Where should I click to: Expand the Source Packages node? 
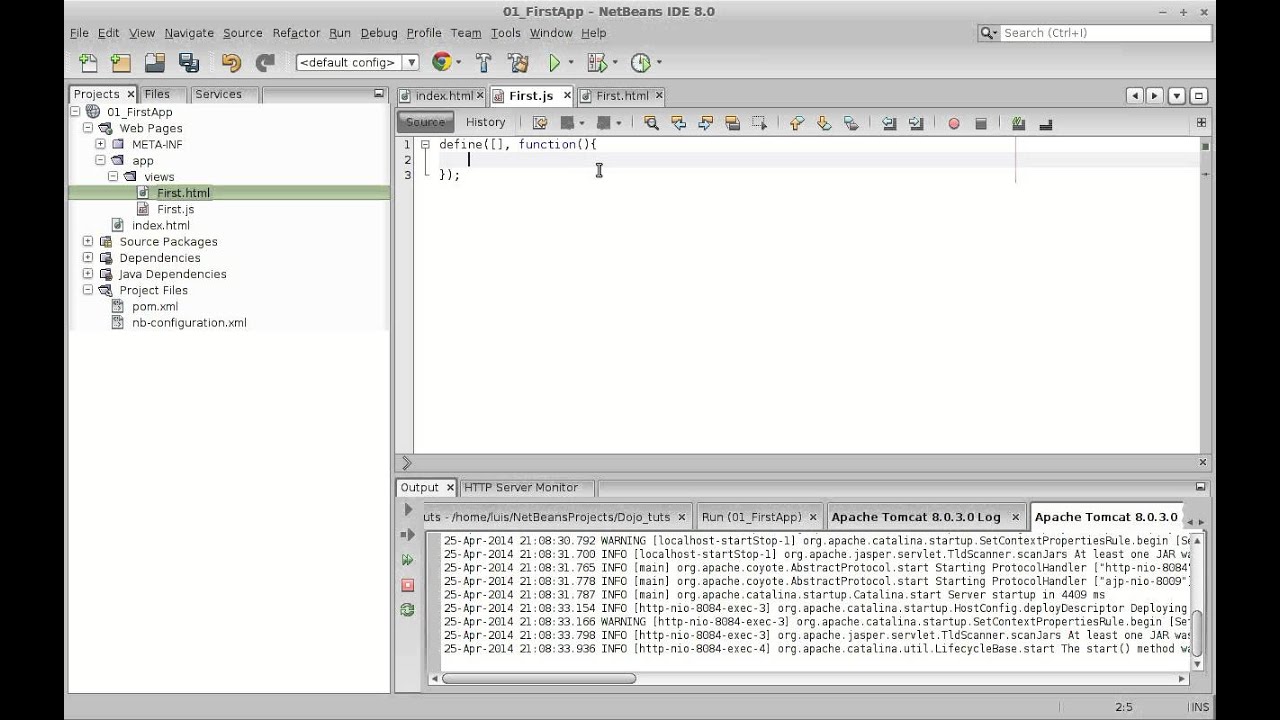[x=88, y=241]
